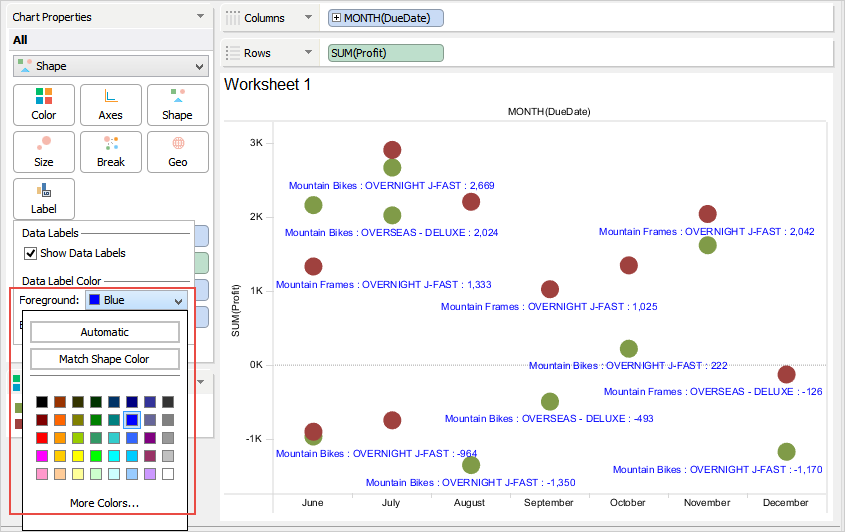The height and width of the screenshot is (532, 845).
Task: Click the Label property button
Action: (44, 198)
